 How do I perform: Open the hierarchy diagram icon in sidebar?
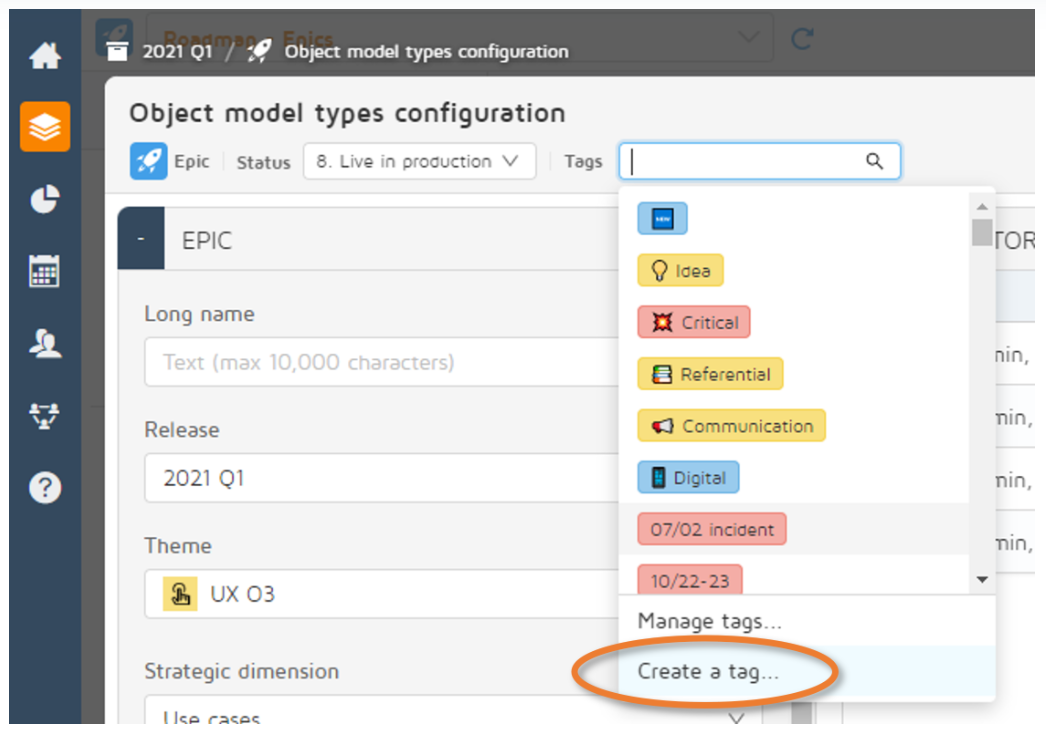point(45,415)
